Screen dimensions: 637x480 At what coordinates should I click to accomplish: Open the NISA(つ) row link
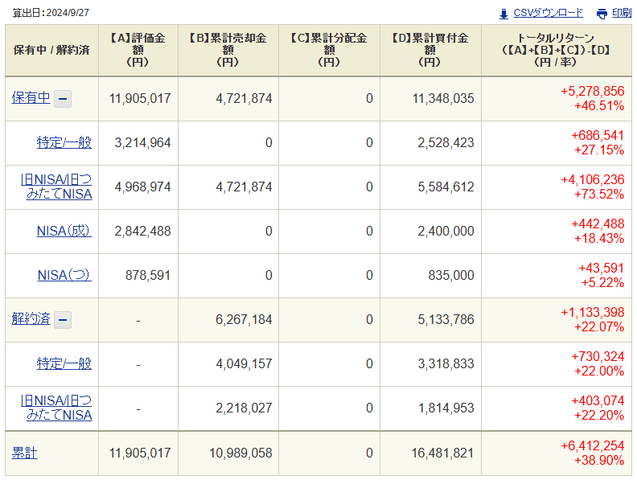64,275
